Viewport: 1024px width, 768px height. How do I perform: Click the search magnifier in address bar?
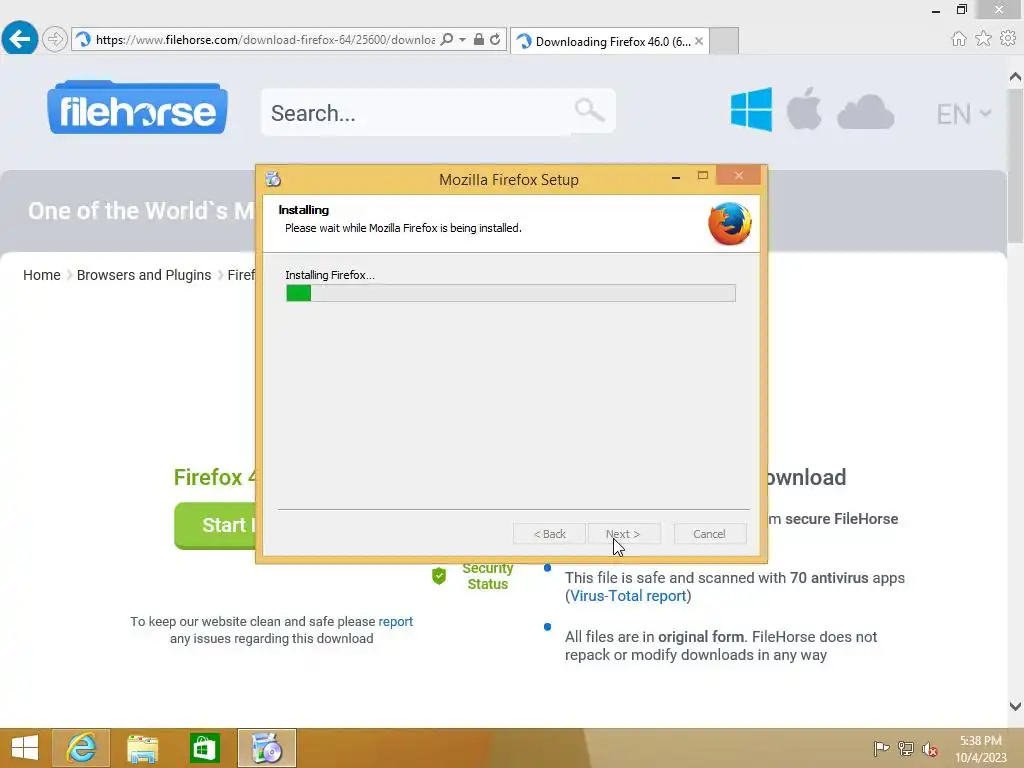point(447,39)
